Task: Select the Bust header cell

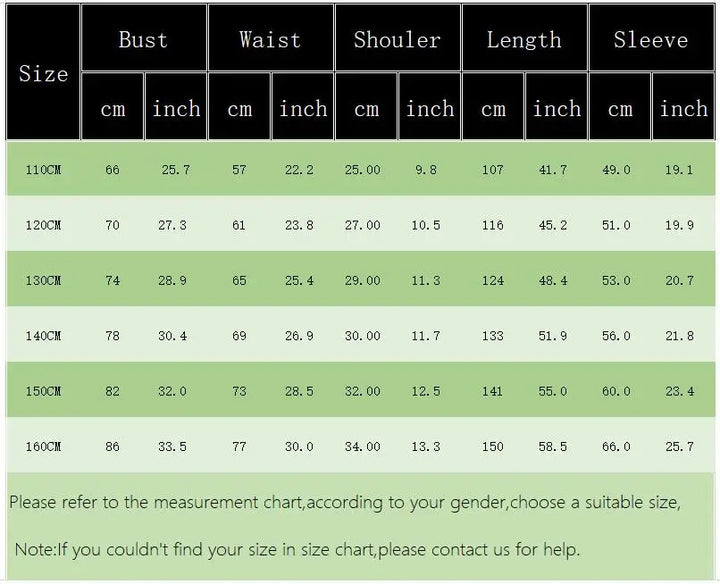Action: point(143,40)
